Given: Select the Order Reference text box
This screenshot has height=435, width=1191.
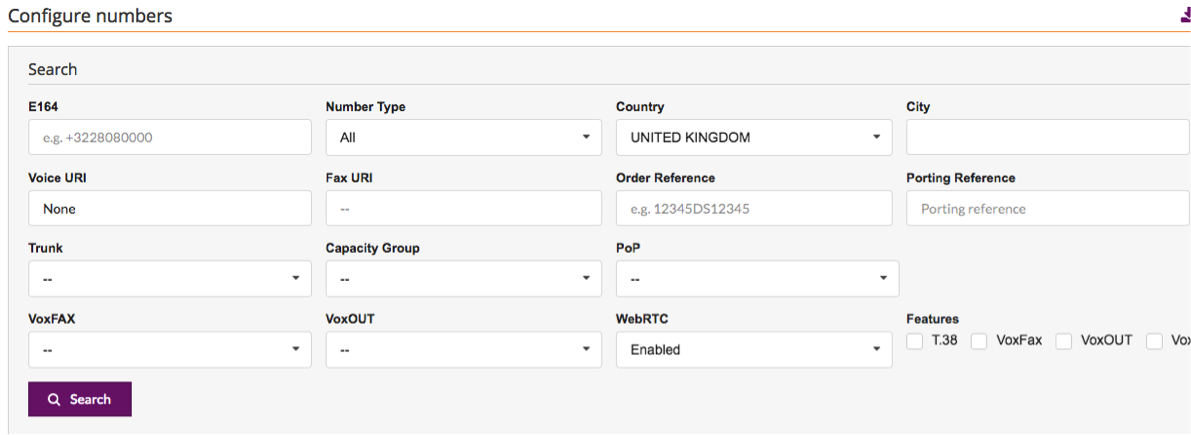Looking at the screenshot, I should pyautogui.click(x=754, y=208).
